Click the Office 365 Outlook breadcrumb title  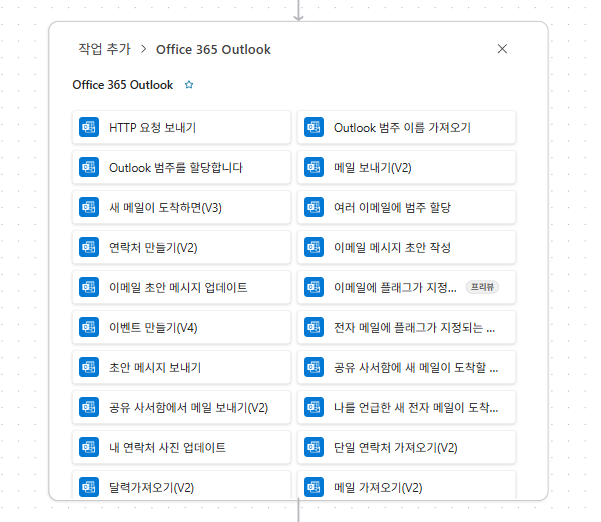213,49
